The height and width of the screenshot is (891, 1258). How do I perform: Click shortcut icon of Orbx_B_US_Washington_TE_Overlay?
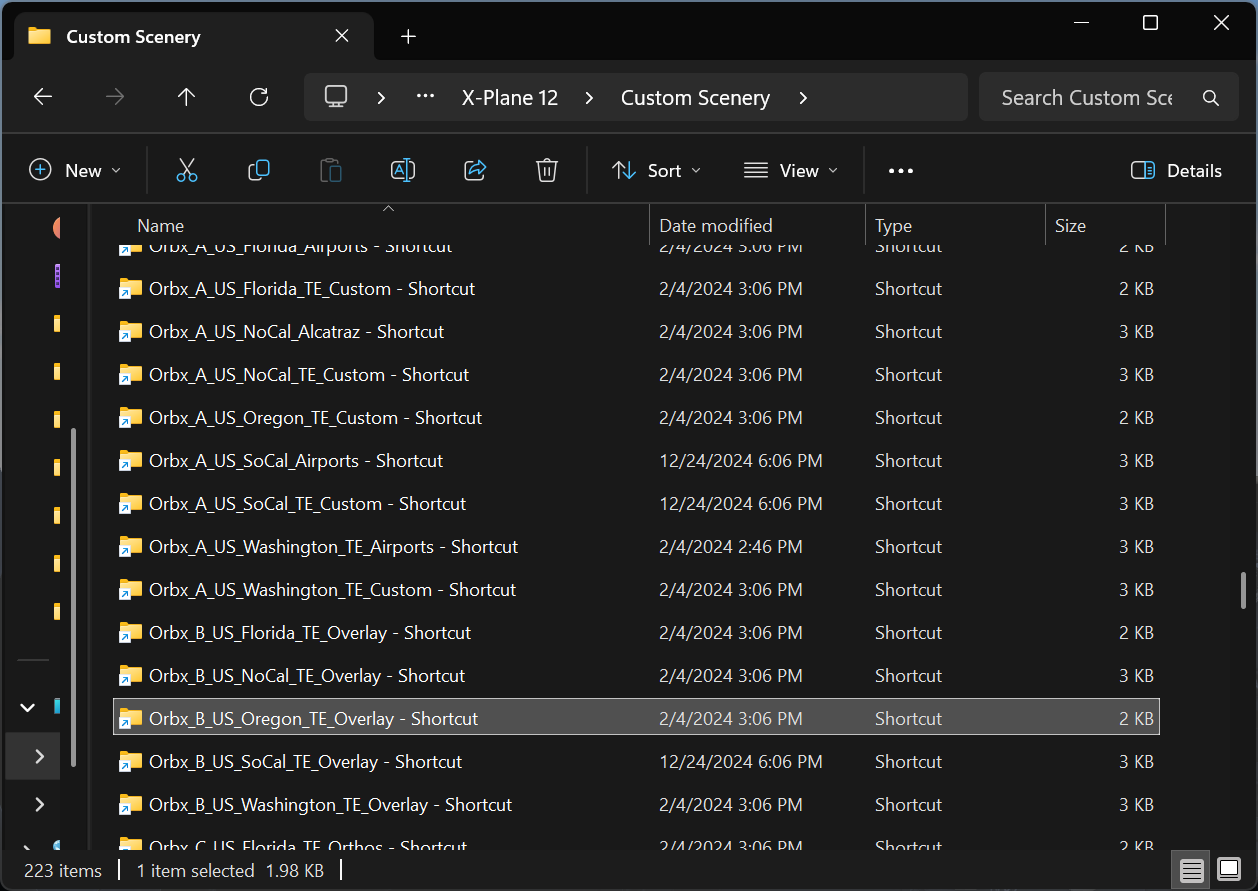tap(130, 805)
